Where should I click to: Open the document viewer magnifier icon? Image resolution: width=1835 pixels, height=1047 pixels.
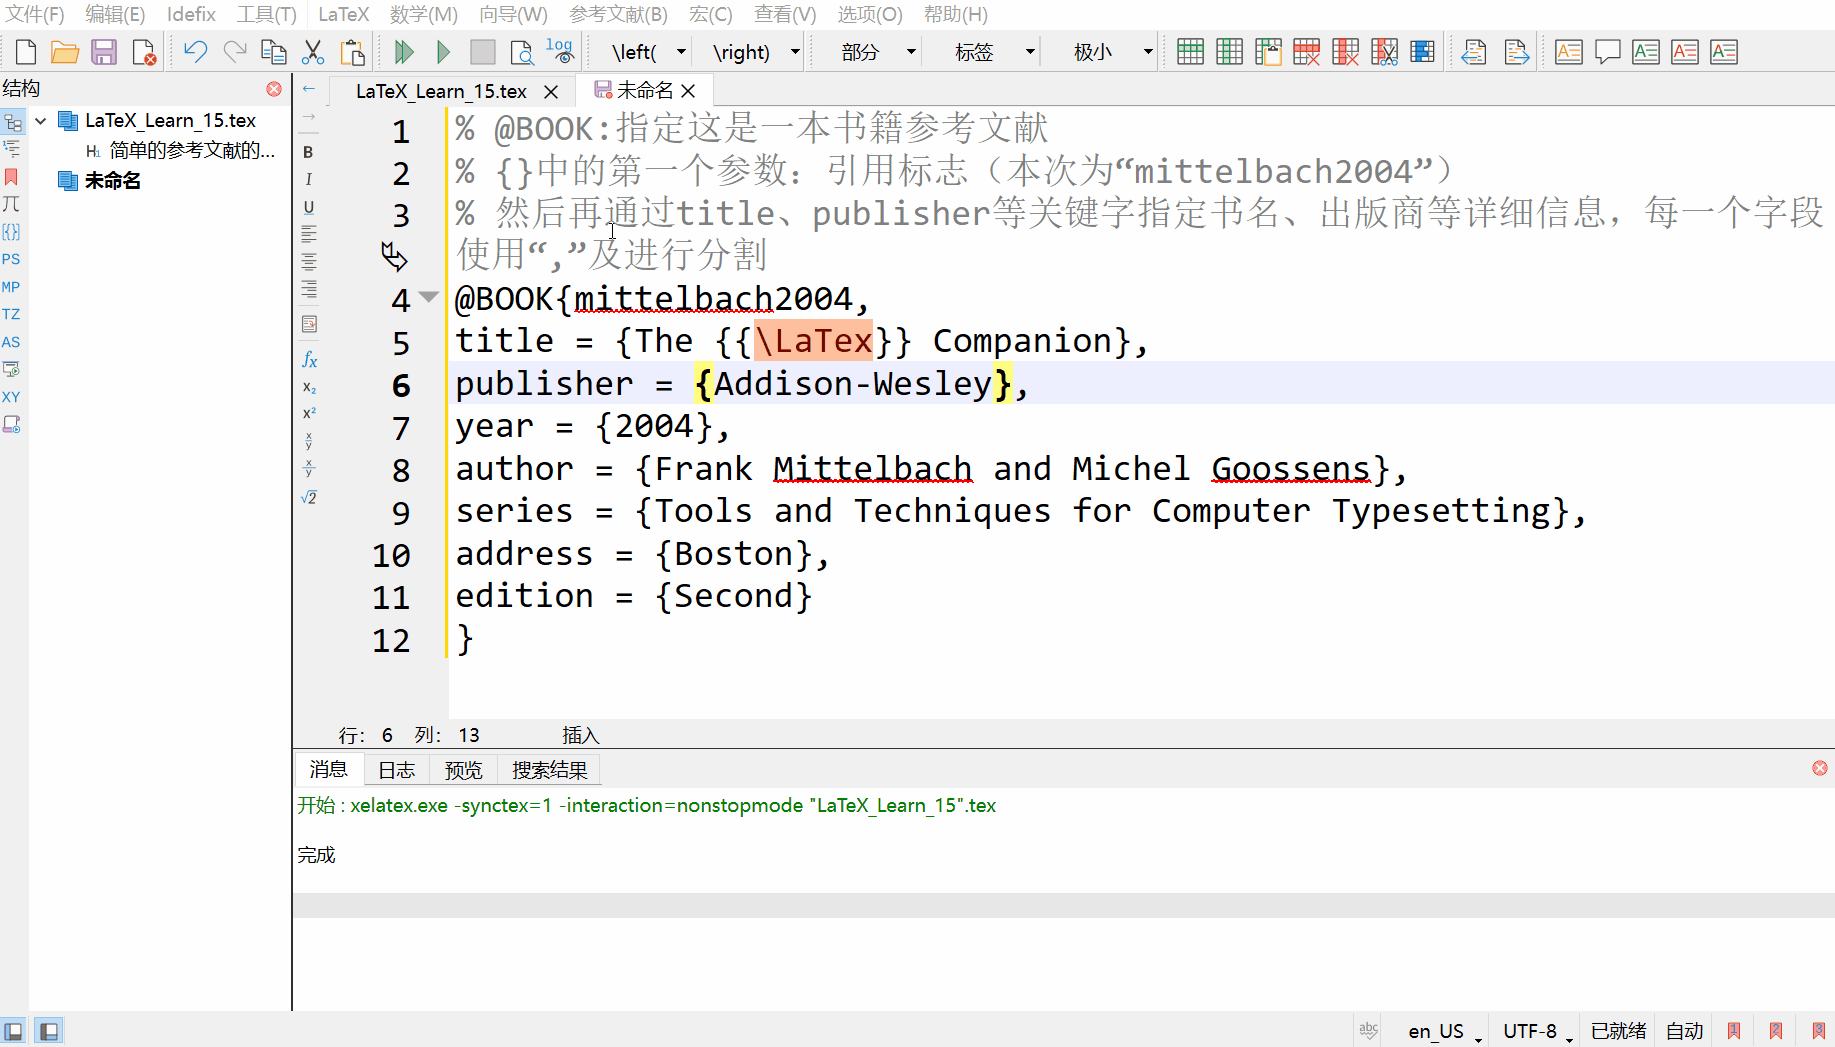pyautogui.click(x=522, y=52)
